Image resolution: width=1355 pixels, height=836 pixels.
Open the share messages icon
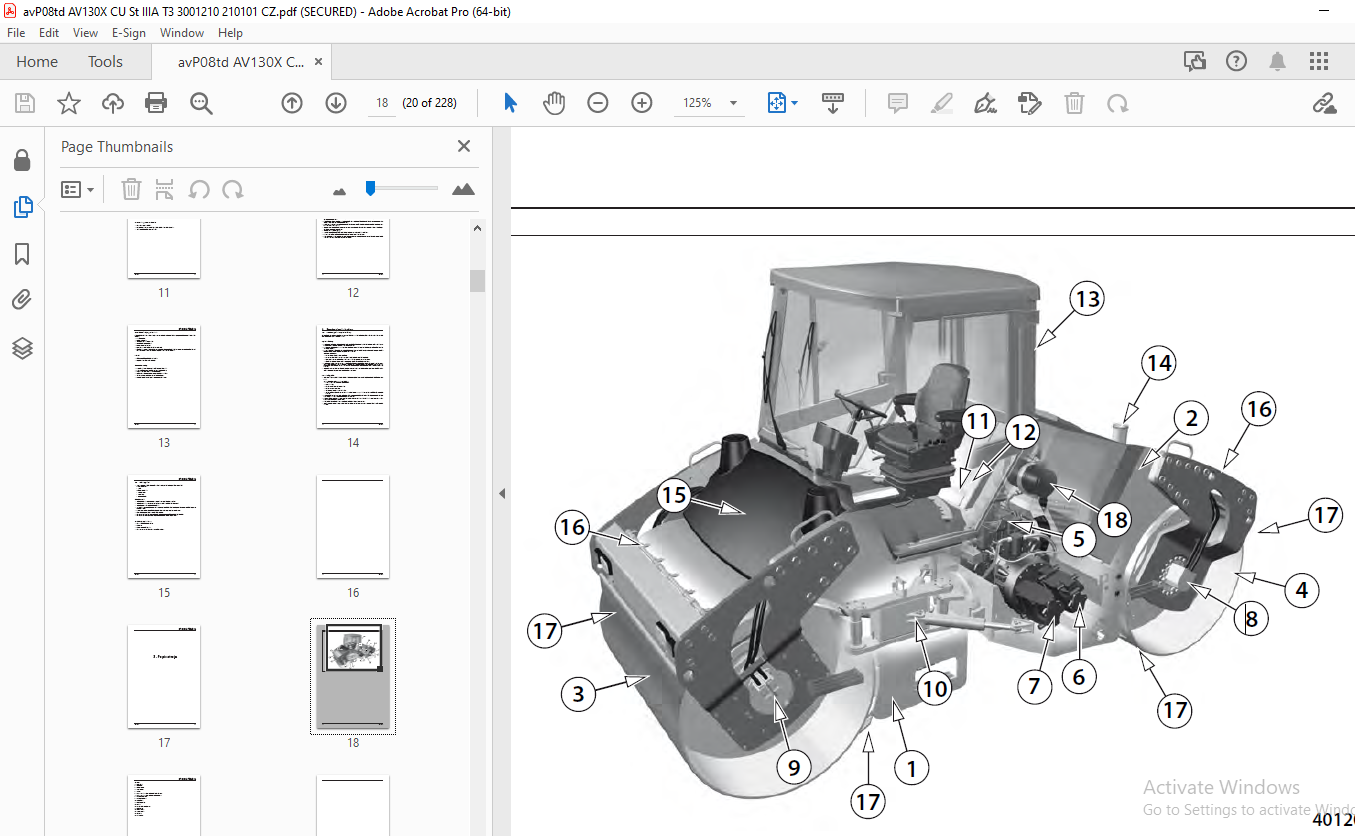[1195, 62]
